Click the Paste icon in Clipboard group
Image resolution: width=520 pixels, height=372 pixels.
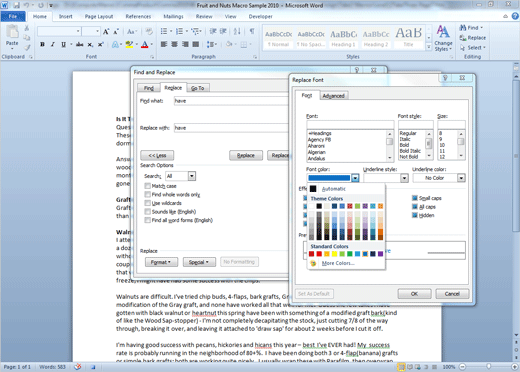12,32
